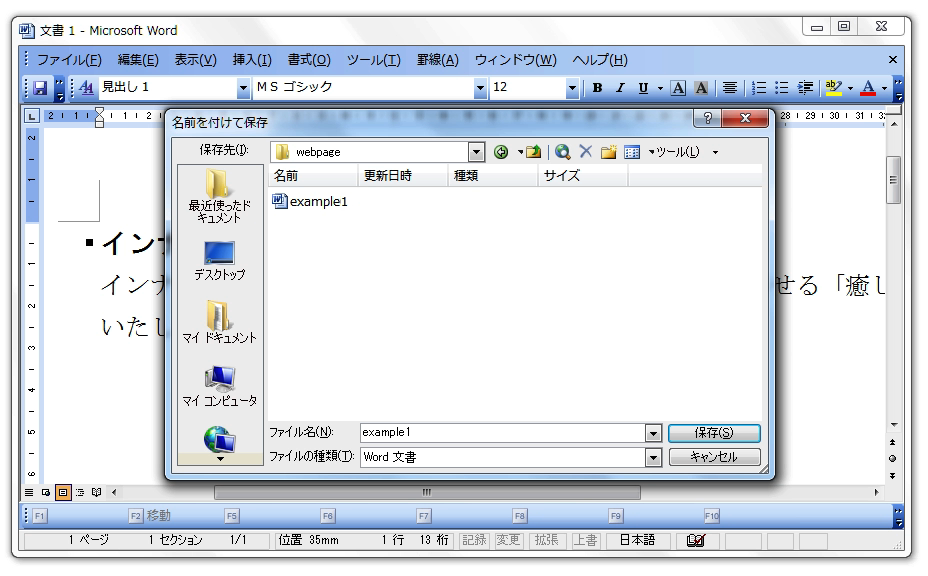The height and width of the screenshot is (576, 928).
Task: Toggle 上書 overtype mode in status bar
Action: click(584, 540)
